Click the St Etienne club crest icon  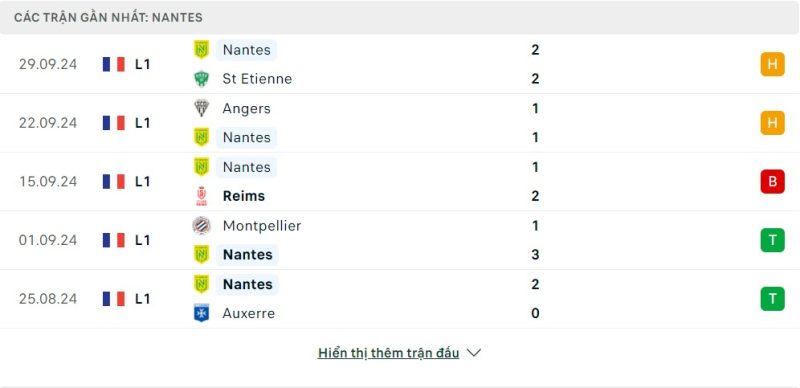tap(201, 79)
